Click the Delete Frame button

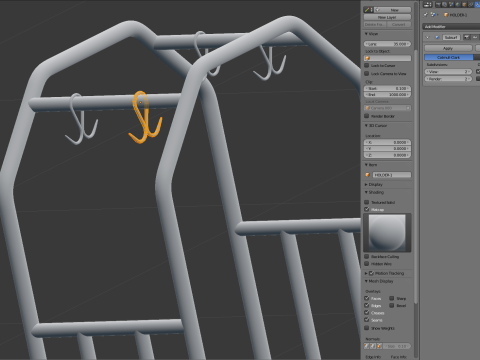[375, 25]
